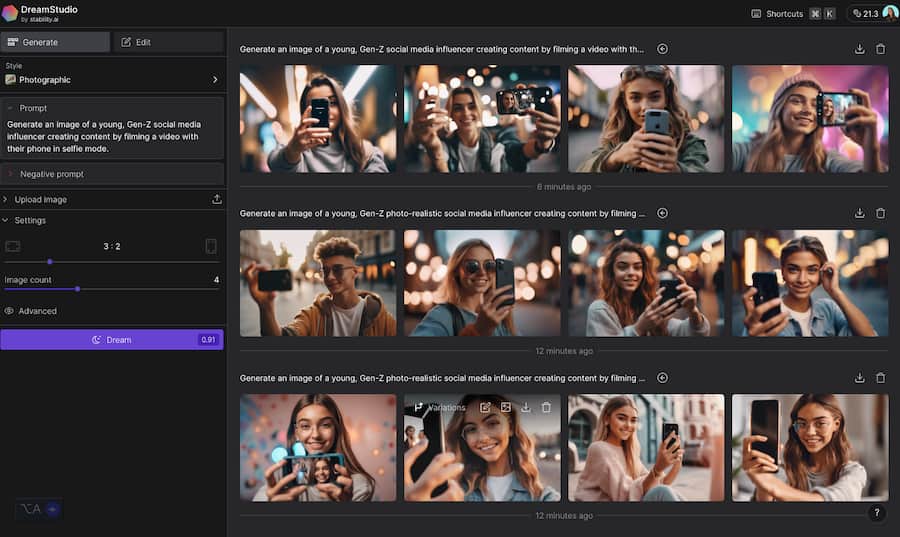Collapse the Settings section
This screenshot has width=900, height=537.
point(30,220)
